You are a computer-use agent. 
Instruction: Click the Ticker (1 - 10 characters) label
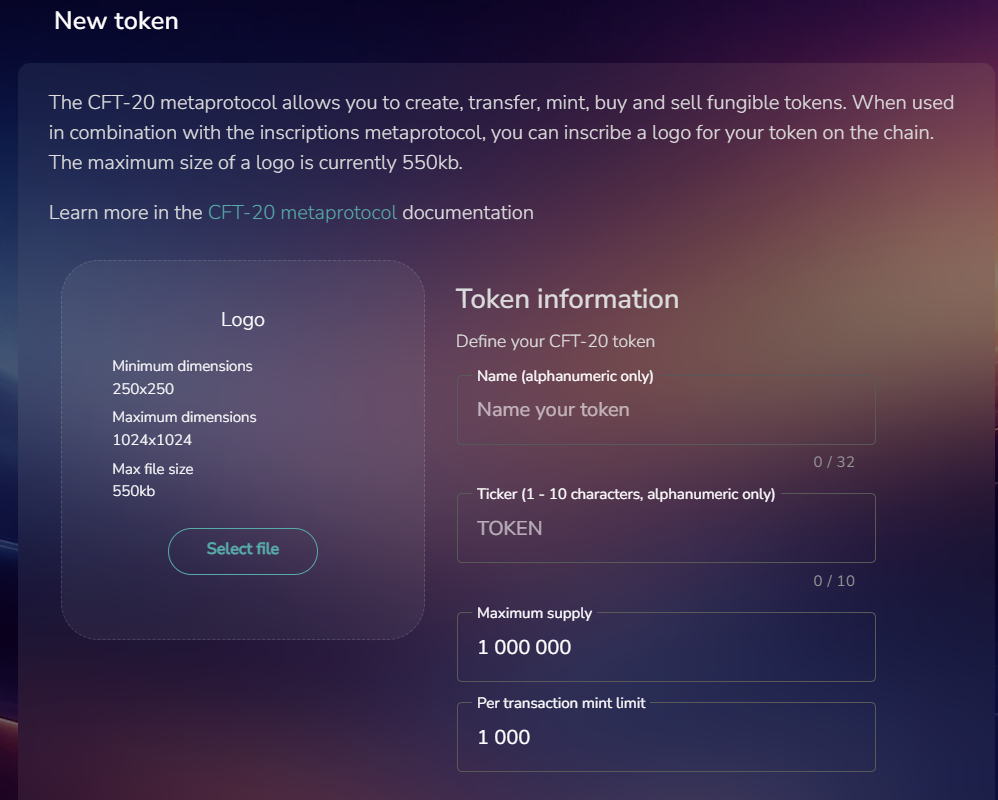[626, 495]
